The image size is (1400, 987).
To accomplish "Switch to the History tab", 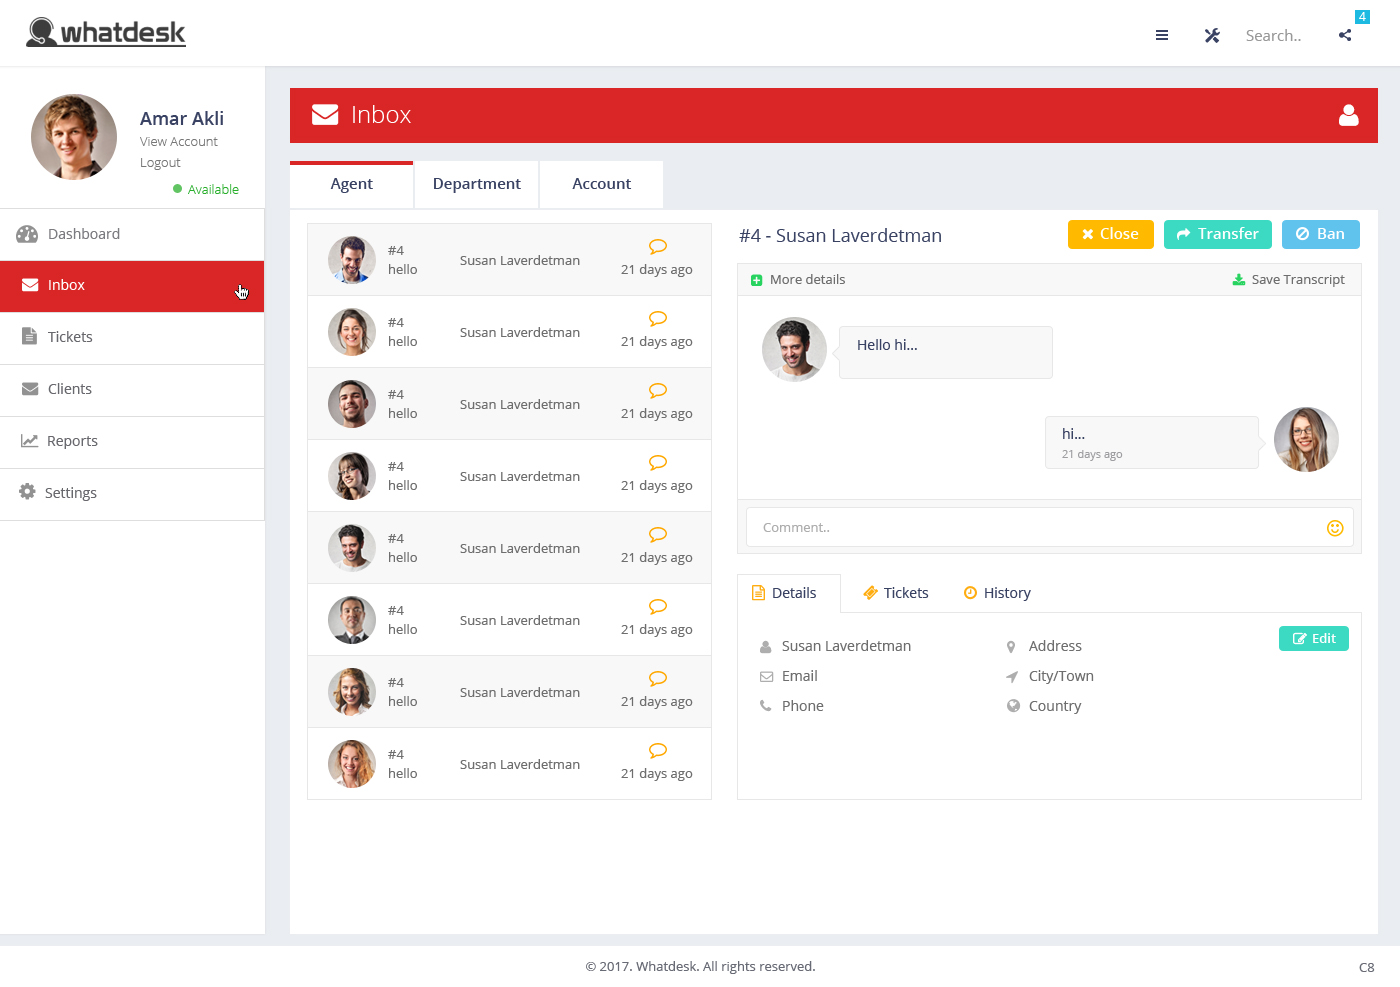I will [997, 593].
